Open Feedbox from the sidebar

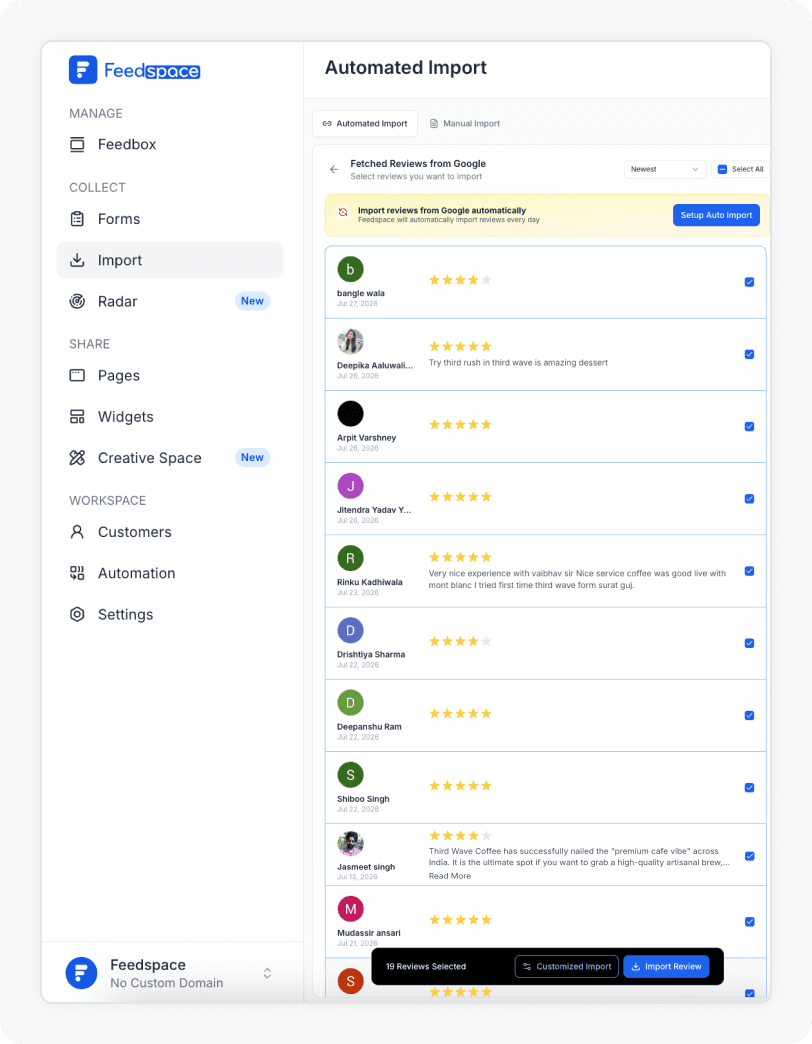click(x=170, y=144)
